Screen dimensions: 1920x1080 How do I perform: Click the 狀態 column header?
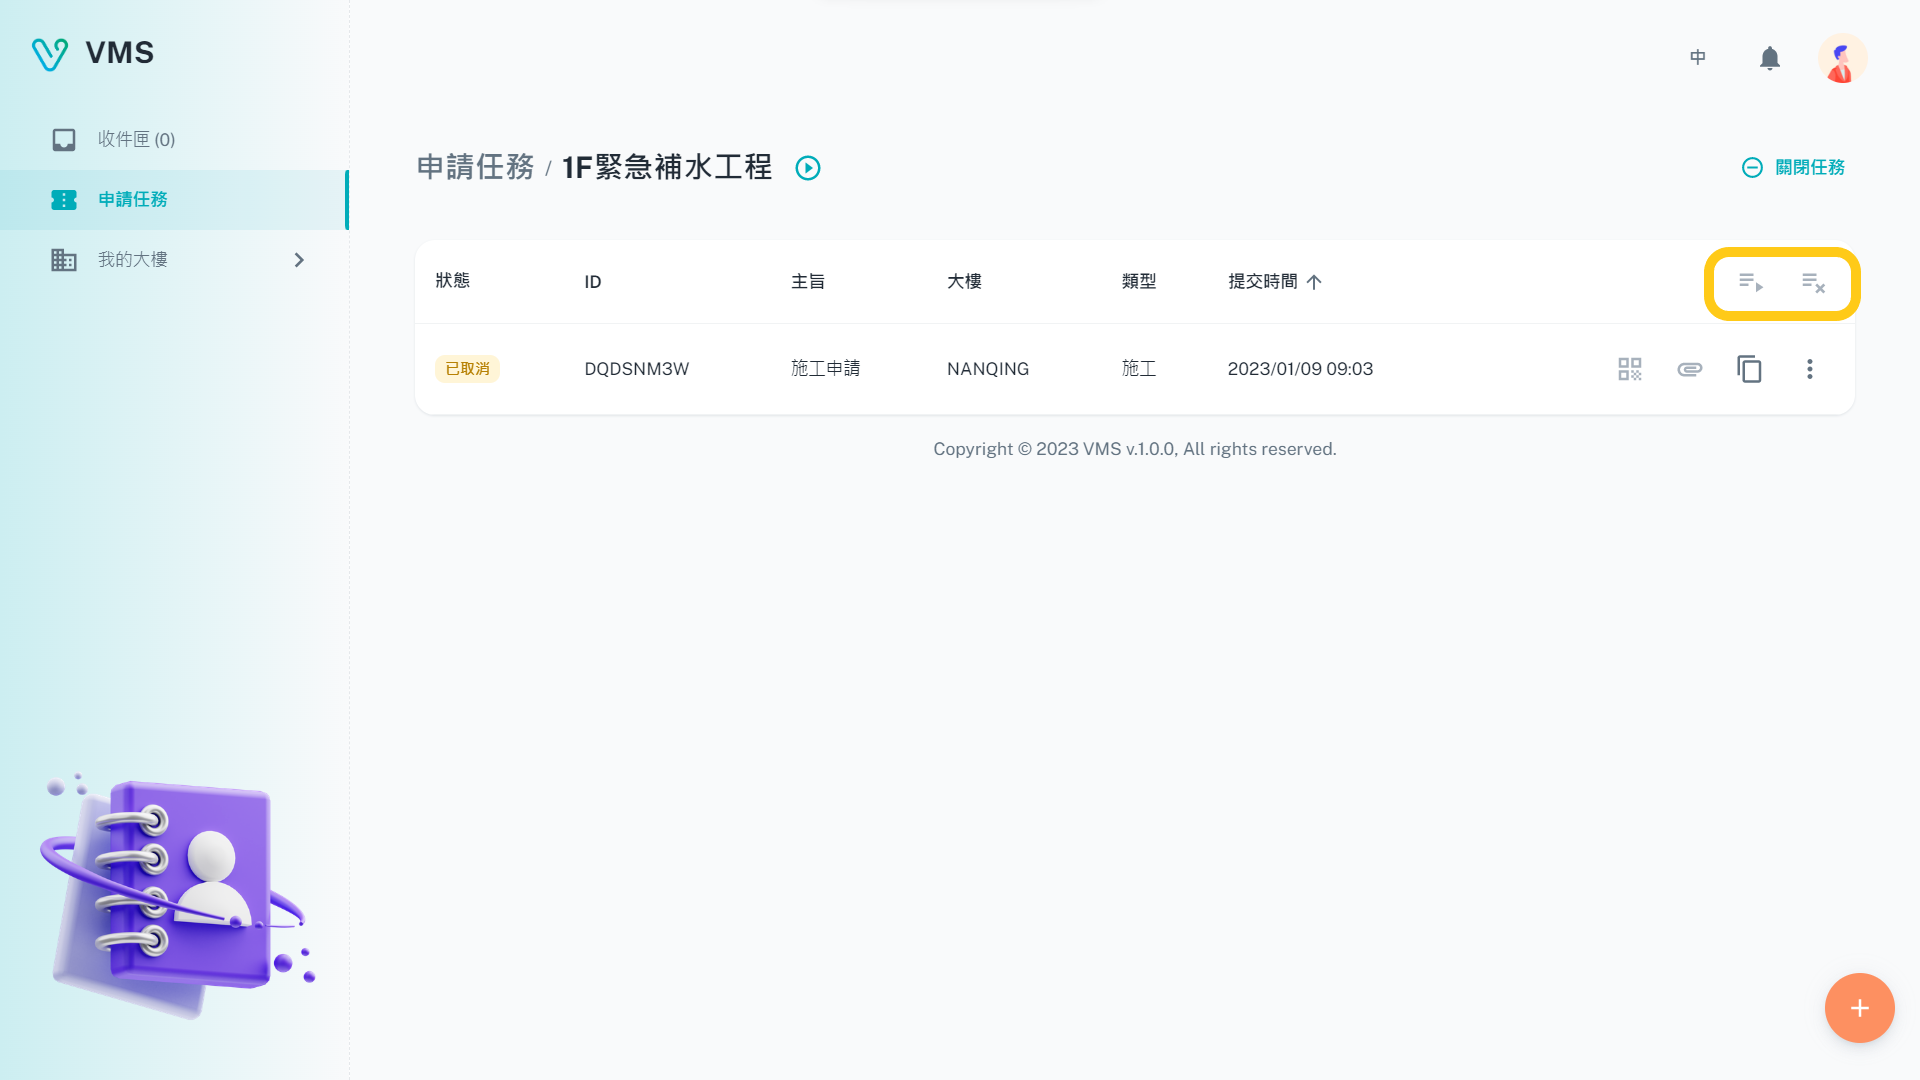point(452,281)
